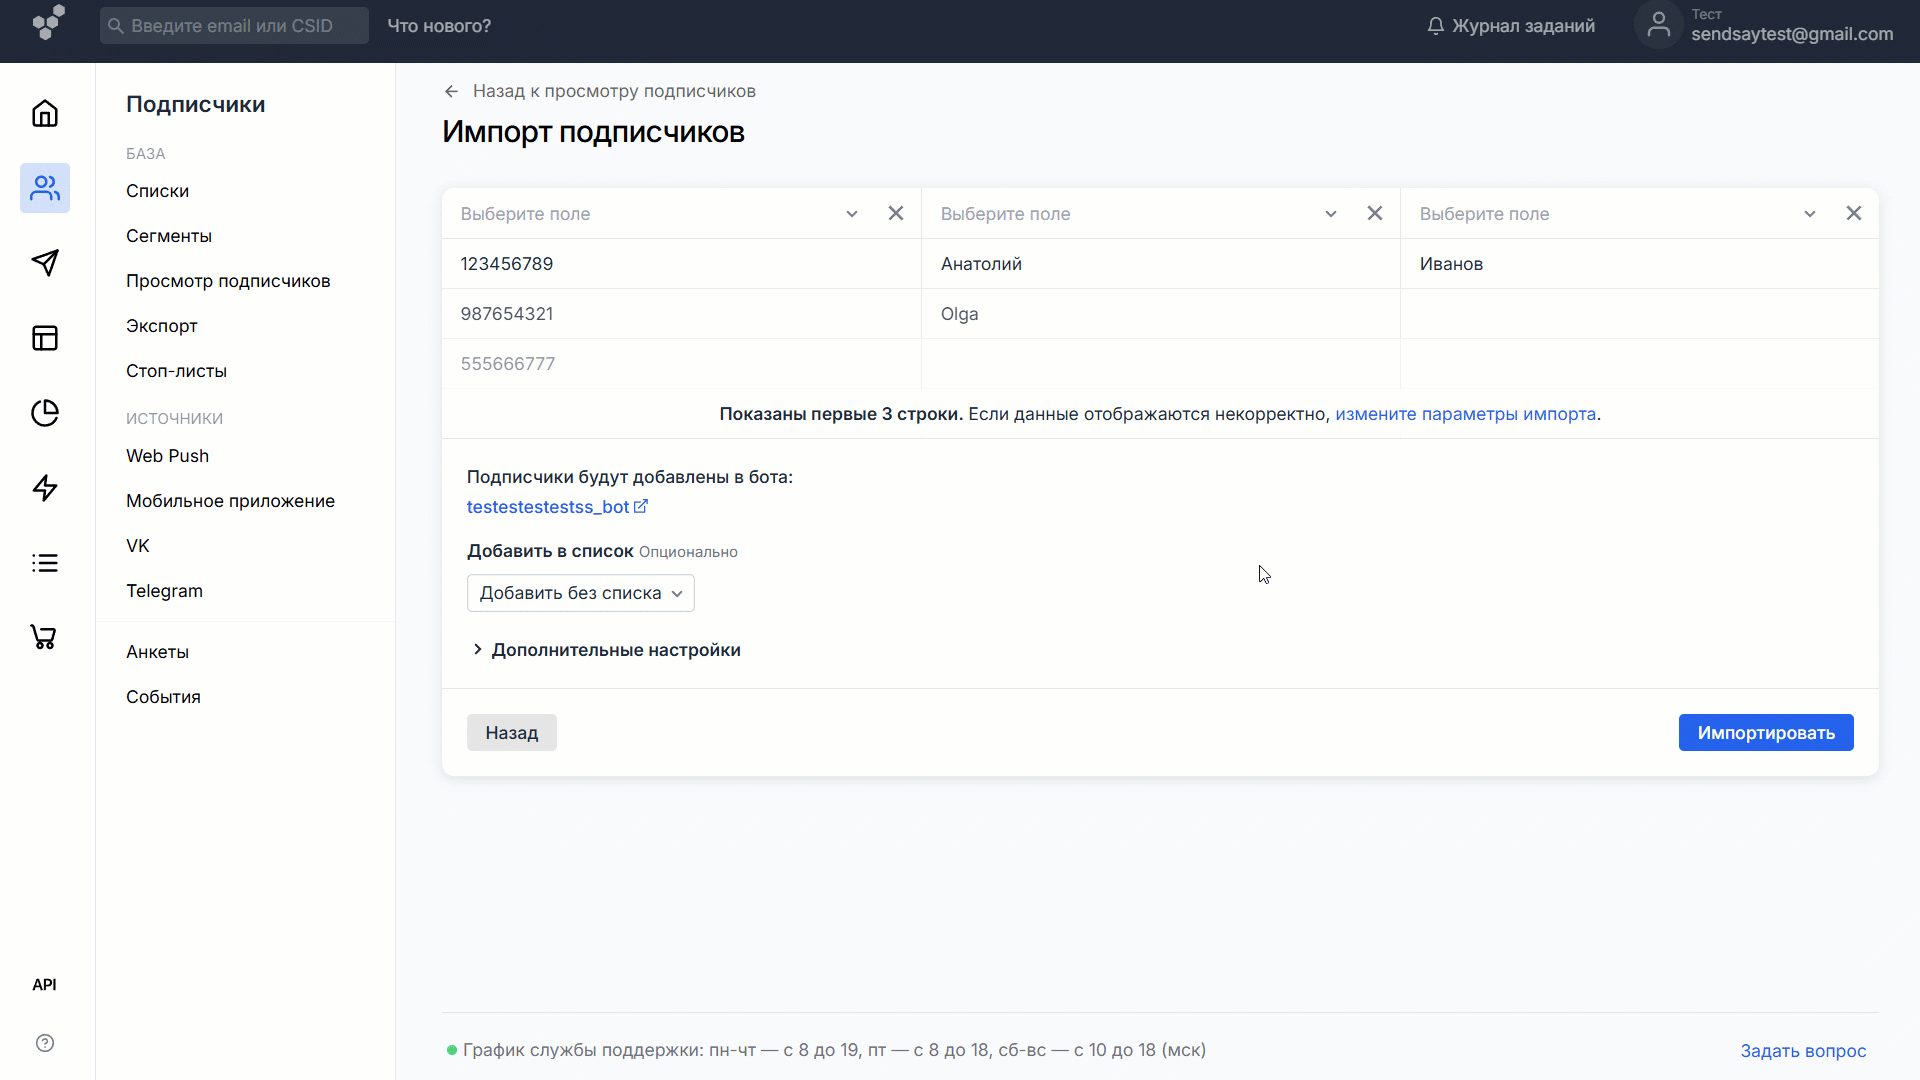
Task: Open 'Списки' in the subscribers menu
Action: pos(157,190)
